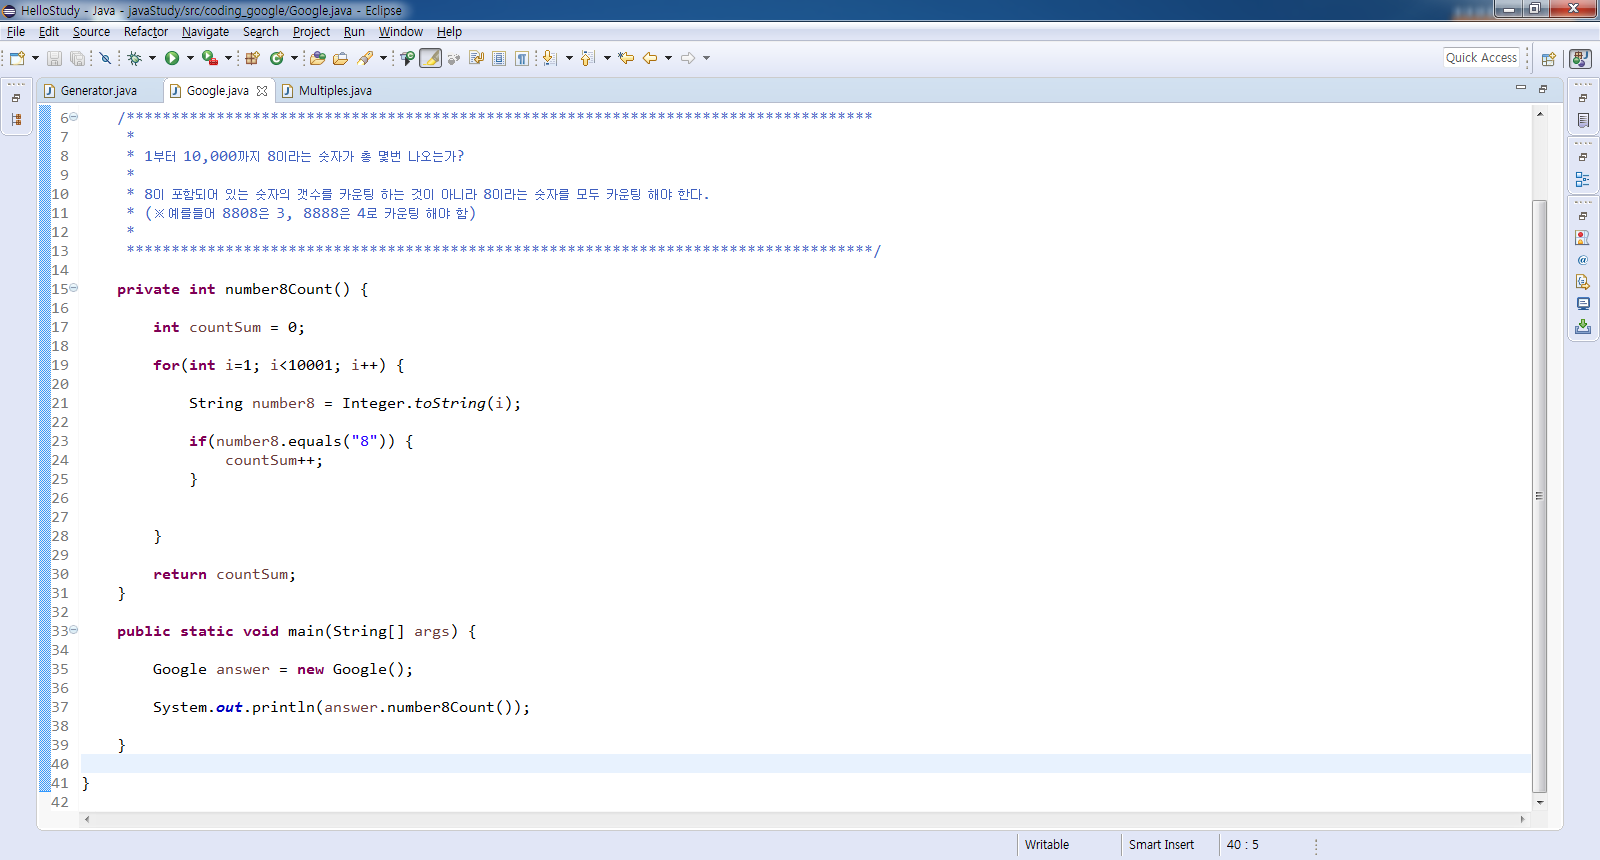Image resolution: width=1600 pixels, height=860 pixels.
Task: Open the Refactor menu
Action: tap(146, 32)
